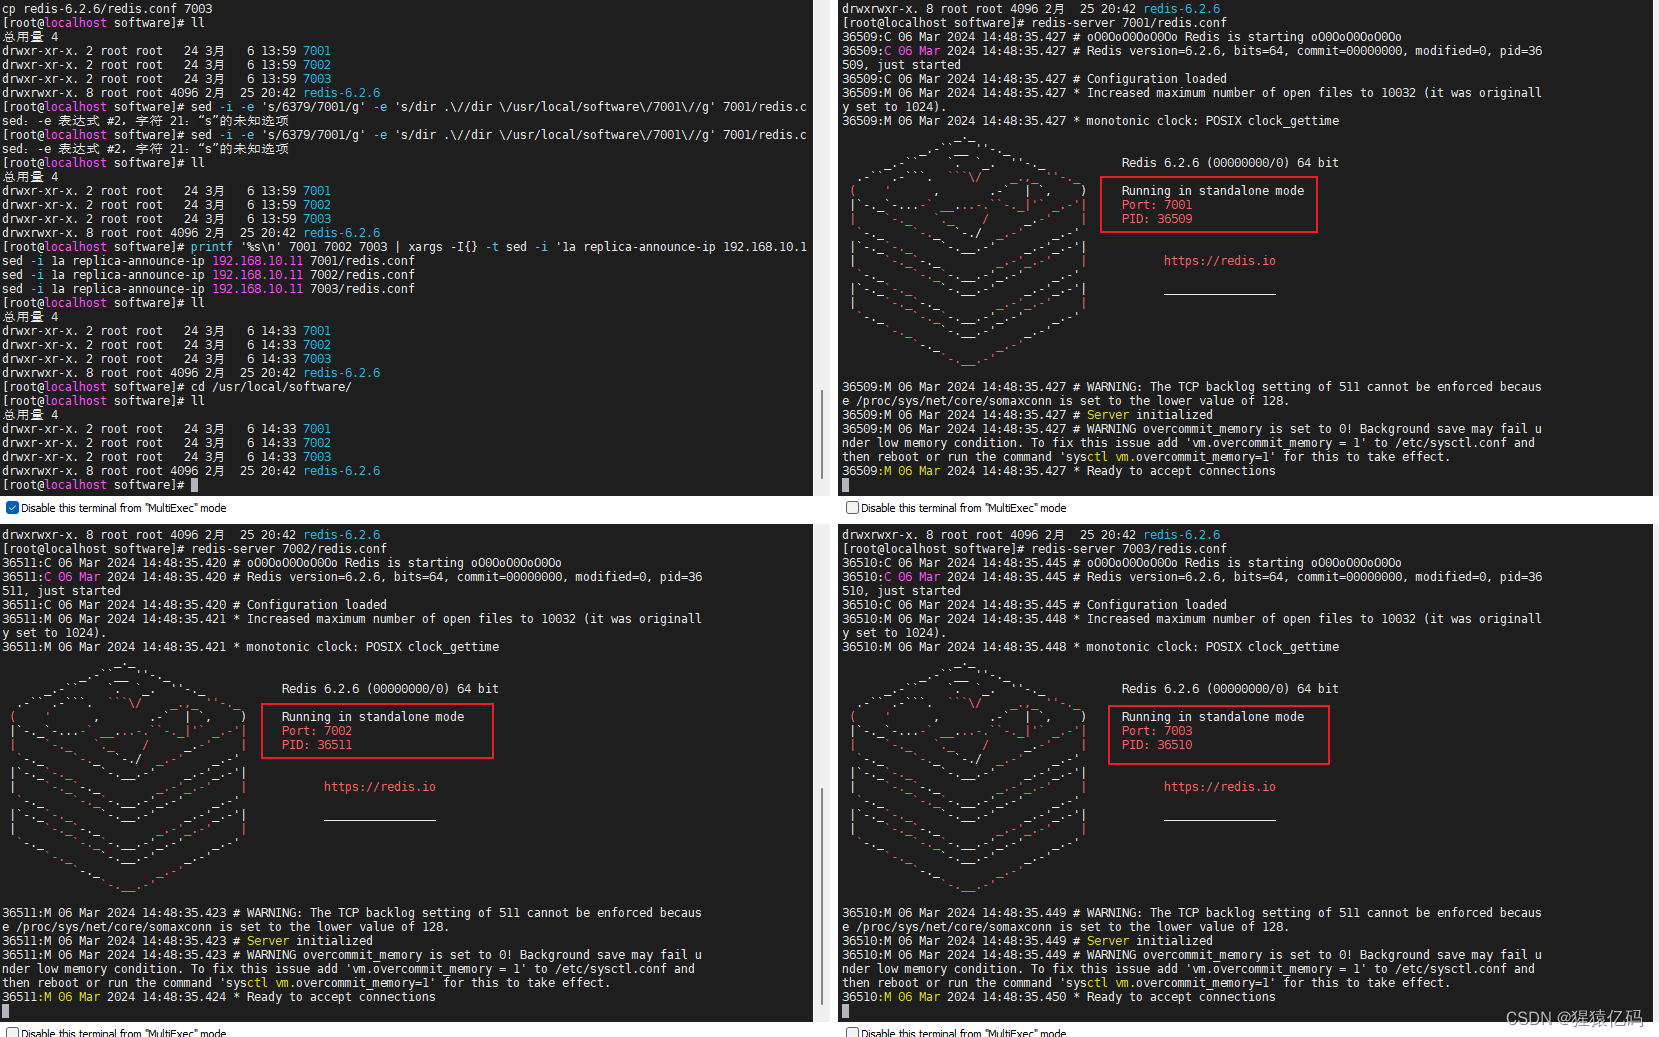The image size is (1659, 1037).
Task: Click 'Server initialized' in the 36509 log
Action: coord(1149,415)
